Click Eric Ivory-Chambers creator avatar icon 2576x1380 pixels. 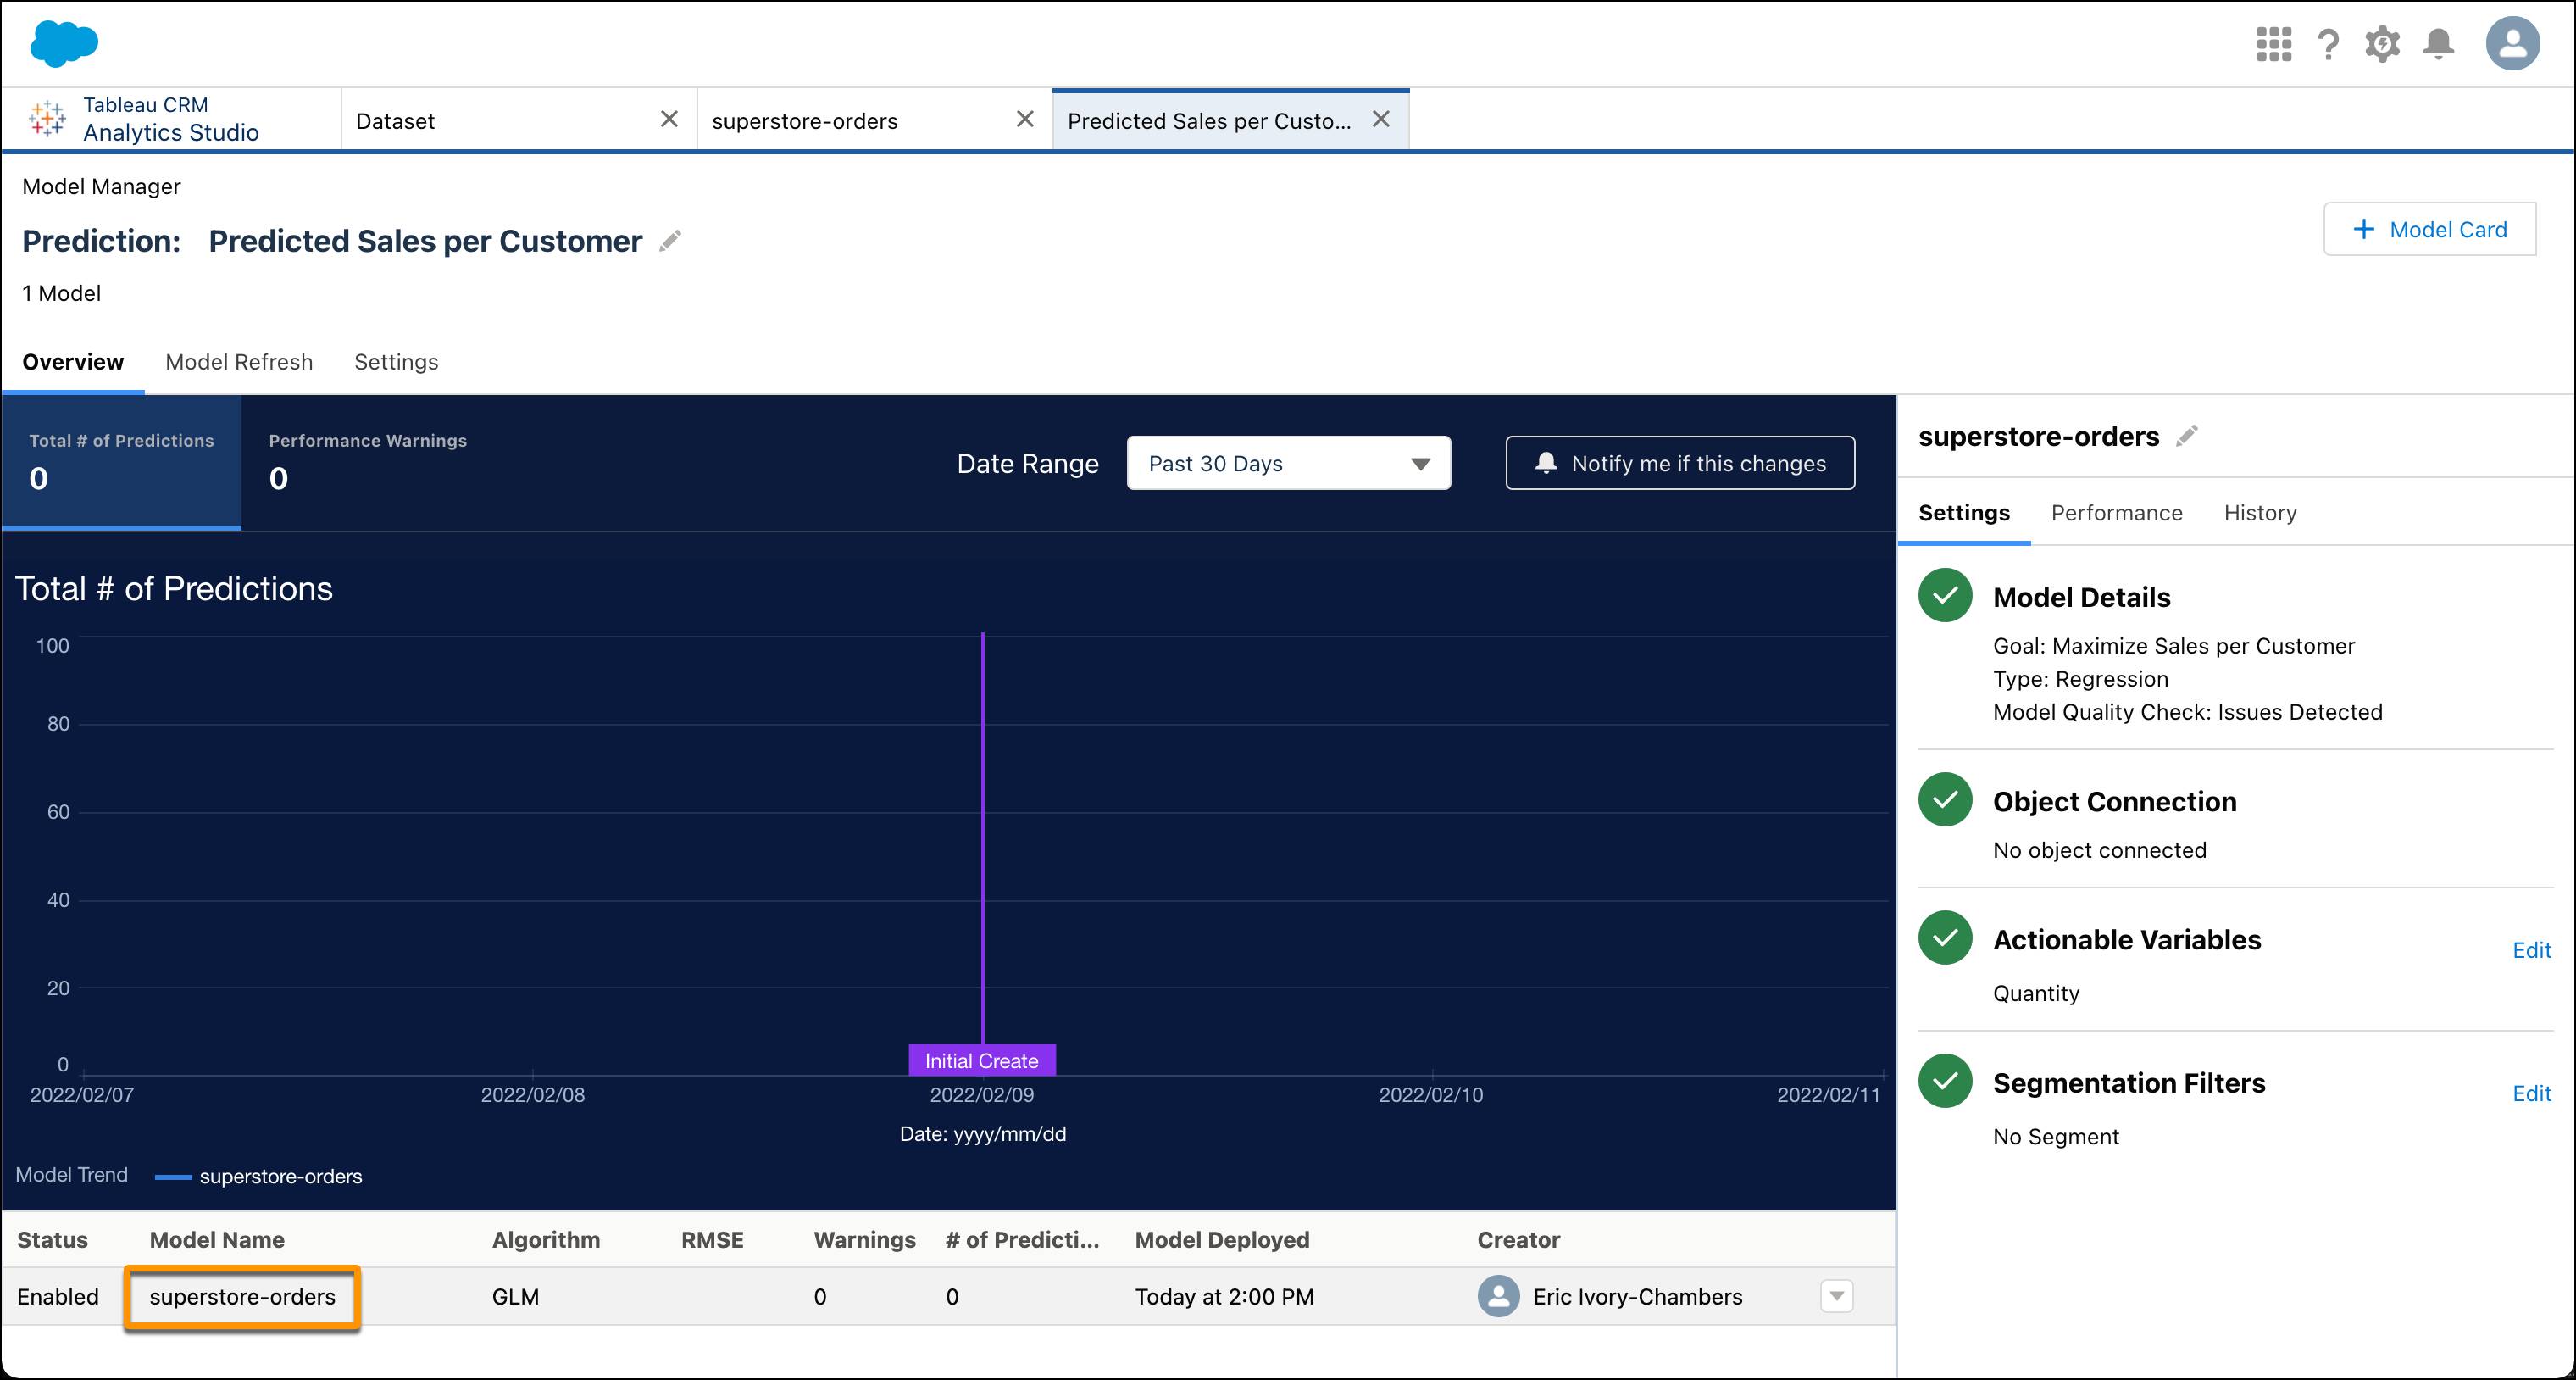point(1498,1296)
